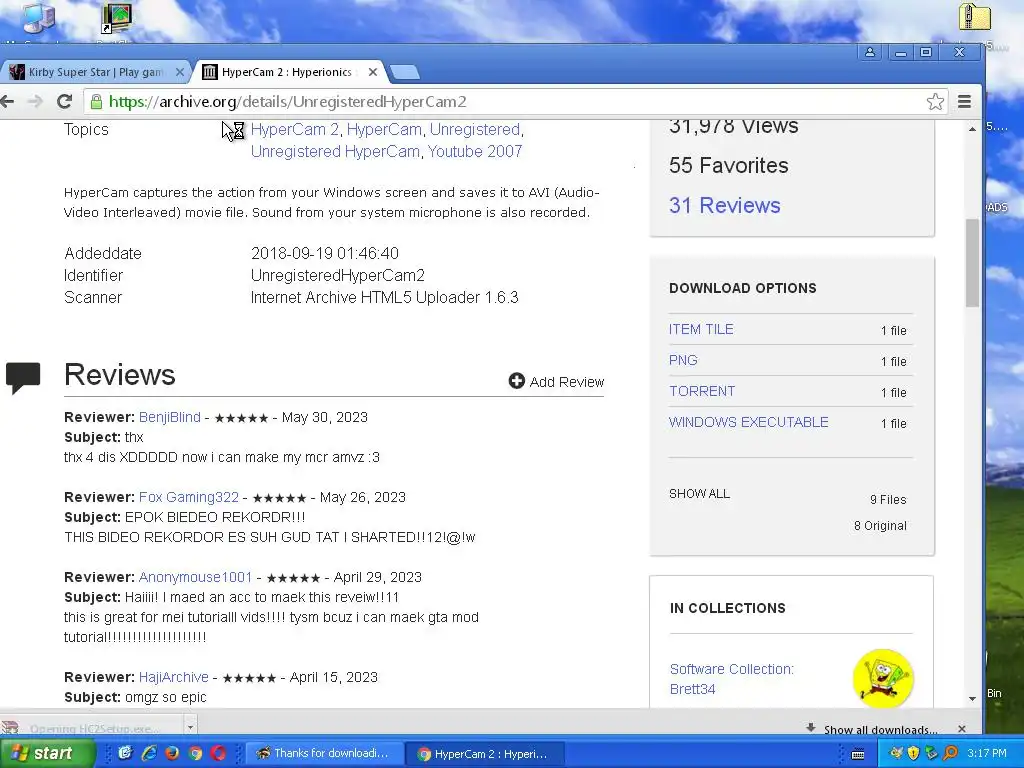1024x768 pixels.
Task: Click Show all downloads
Action: point(880,729)
